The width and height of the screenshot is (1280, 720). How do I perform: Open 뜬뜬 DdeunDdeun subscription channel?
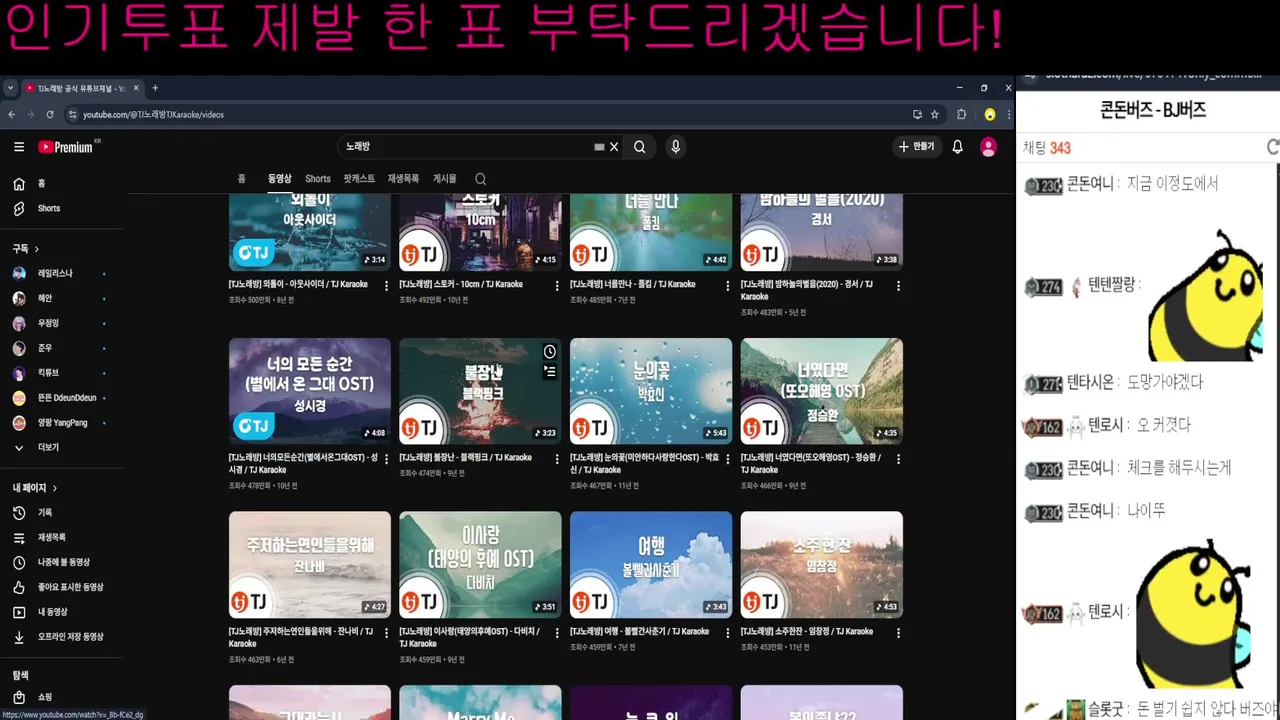(x=61, y=398)
